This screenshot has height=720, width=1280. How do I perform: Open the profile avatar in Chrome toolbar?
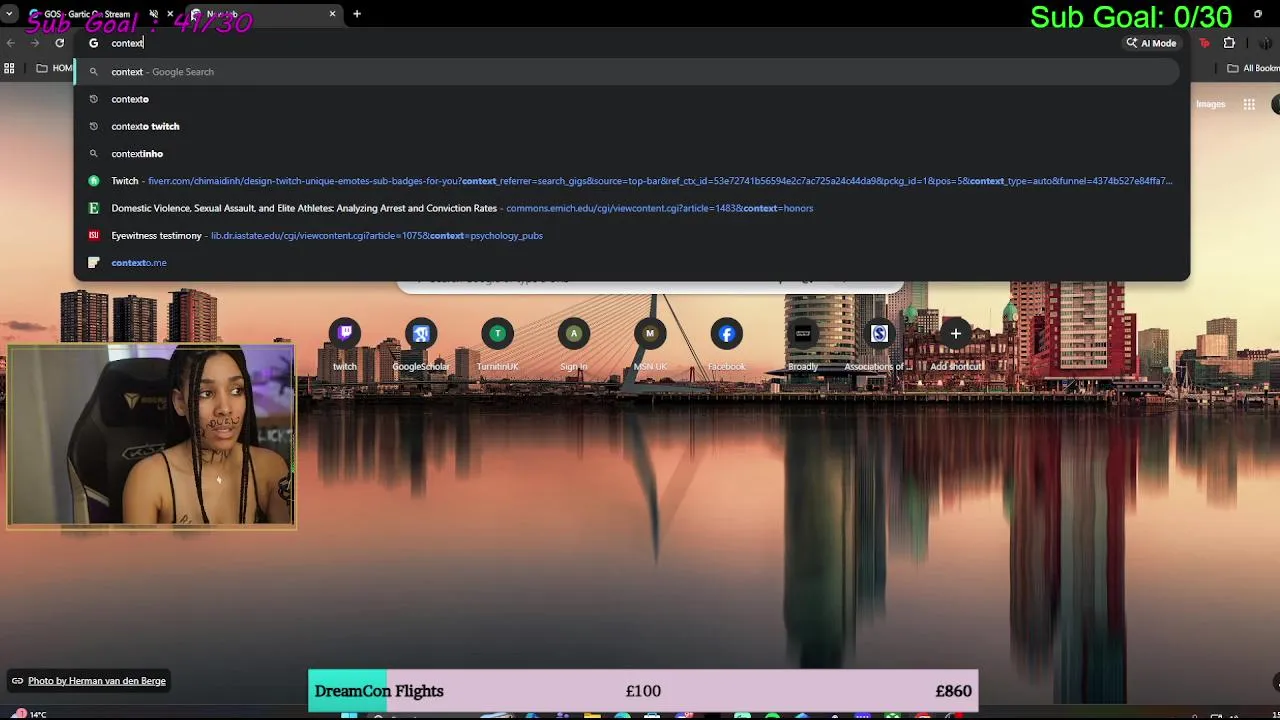(1266, 43)
